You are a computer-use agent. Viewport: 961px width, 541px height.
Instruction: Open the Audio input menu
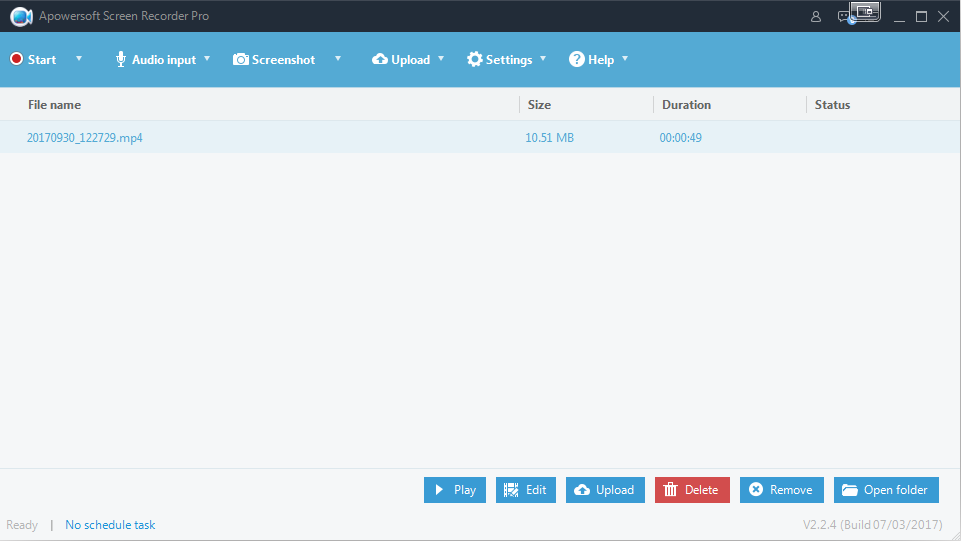tap(156, 59)
